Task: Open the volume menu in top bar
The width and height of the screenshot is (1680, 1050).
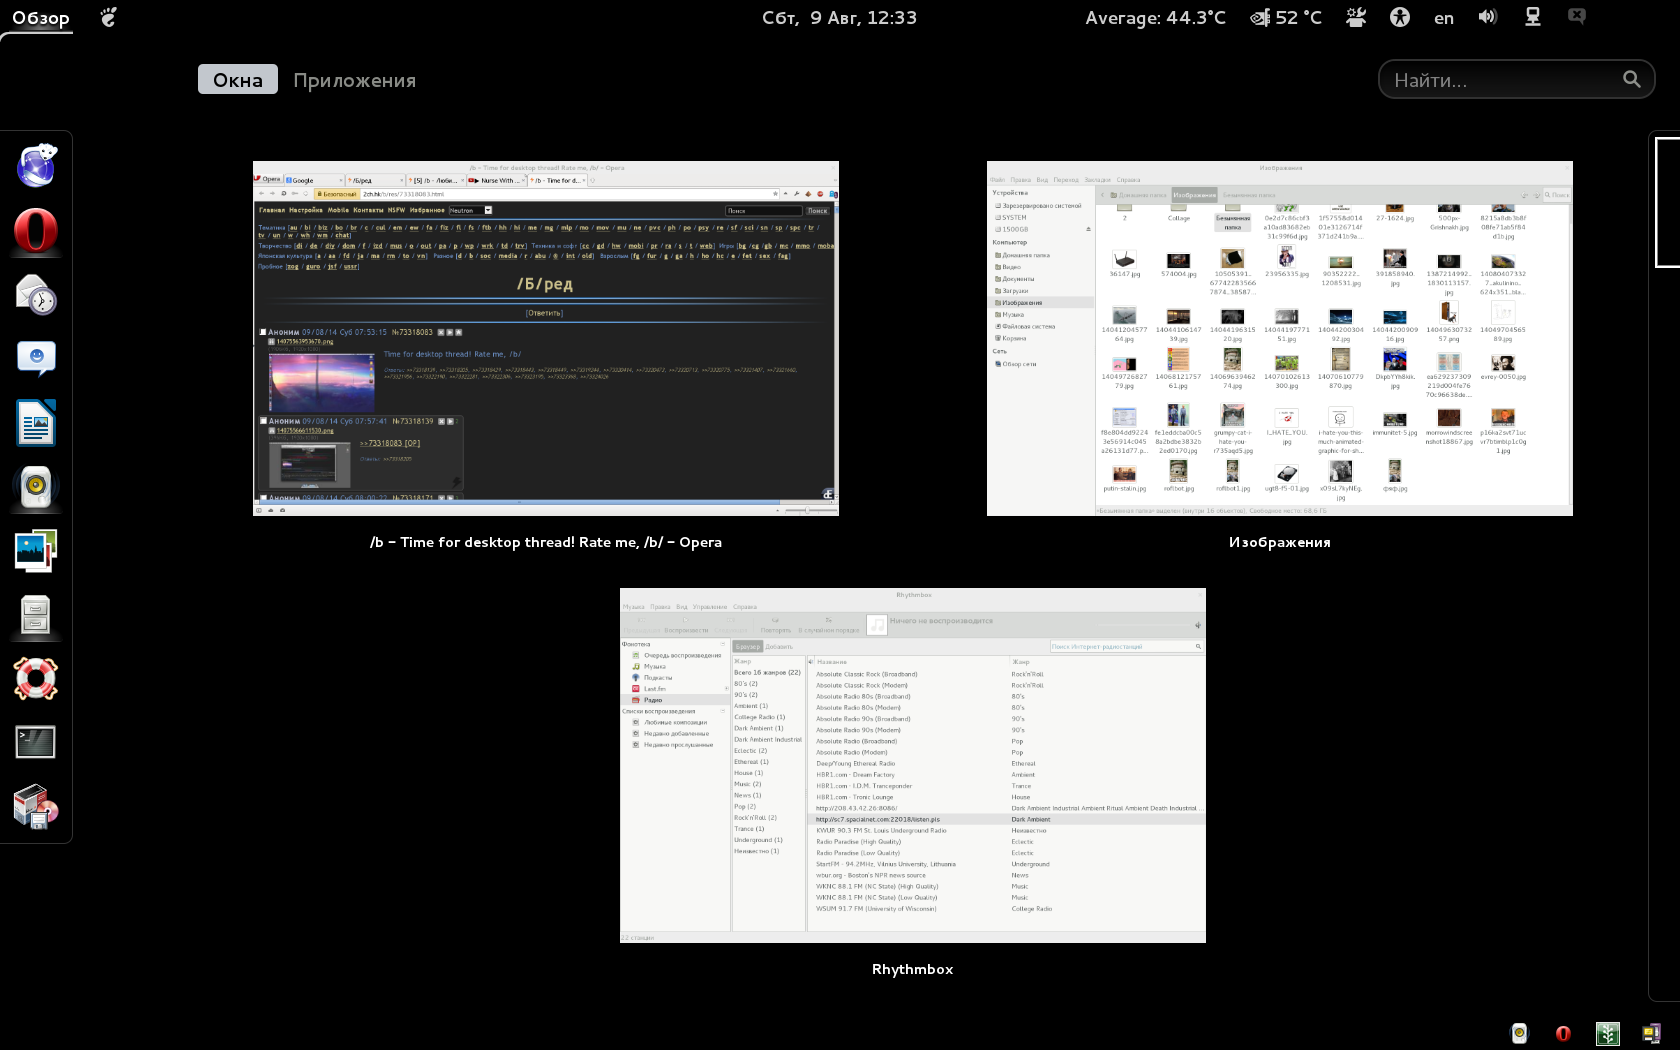Action: 1488,17
